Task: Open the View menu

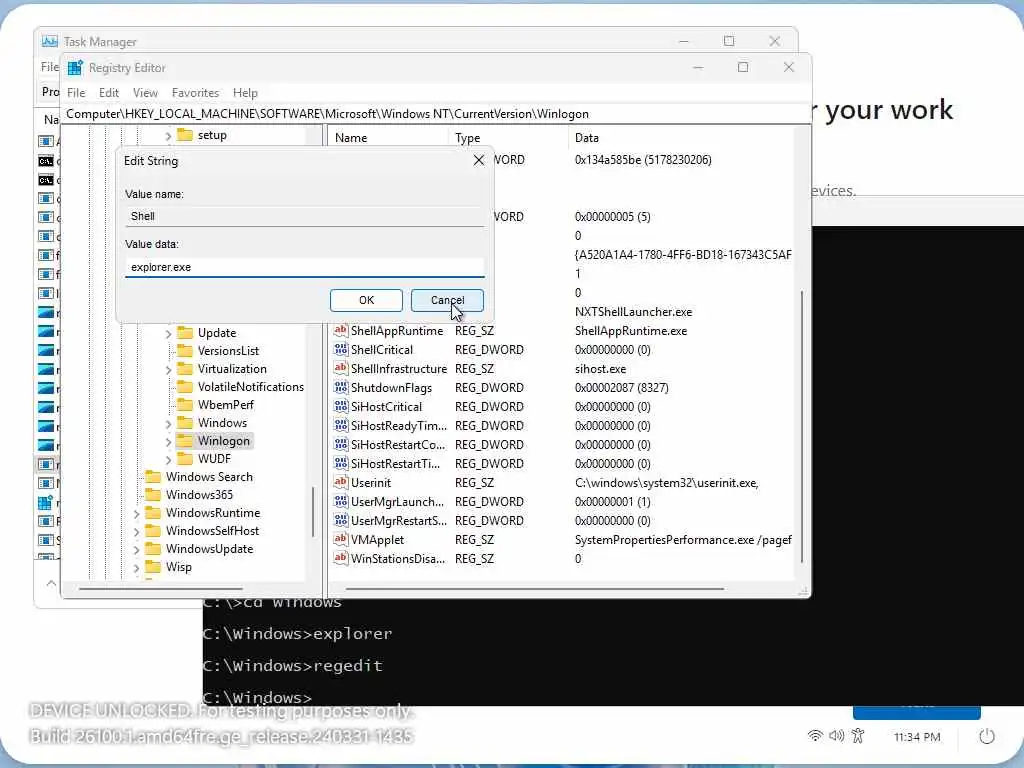Action: coord(145,93)
